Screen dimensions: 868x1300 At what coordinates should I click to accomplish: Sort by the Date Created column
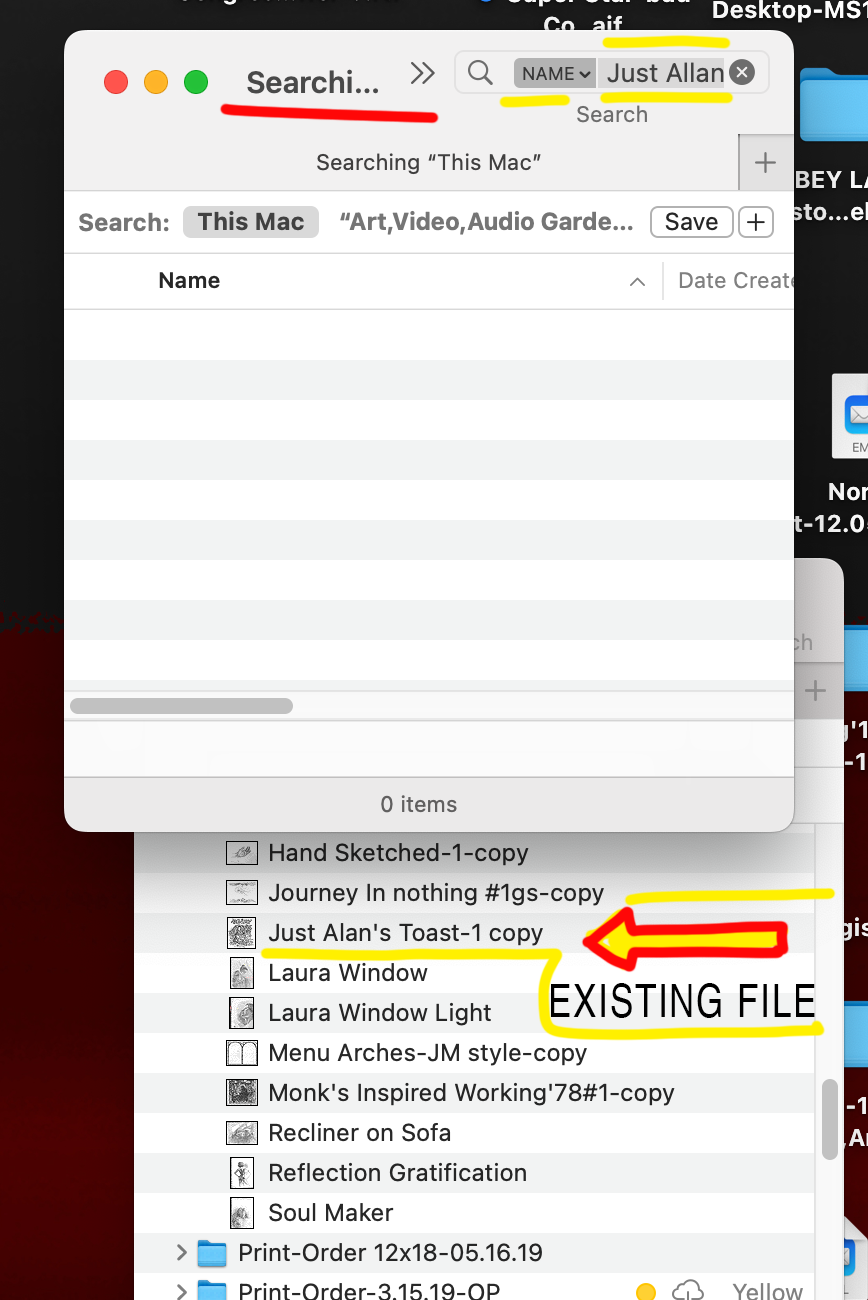[735, 281]
